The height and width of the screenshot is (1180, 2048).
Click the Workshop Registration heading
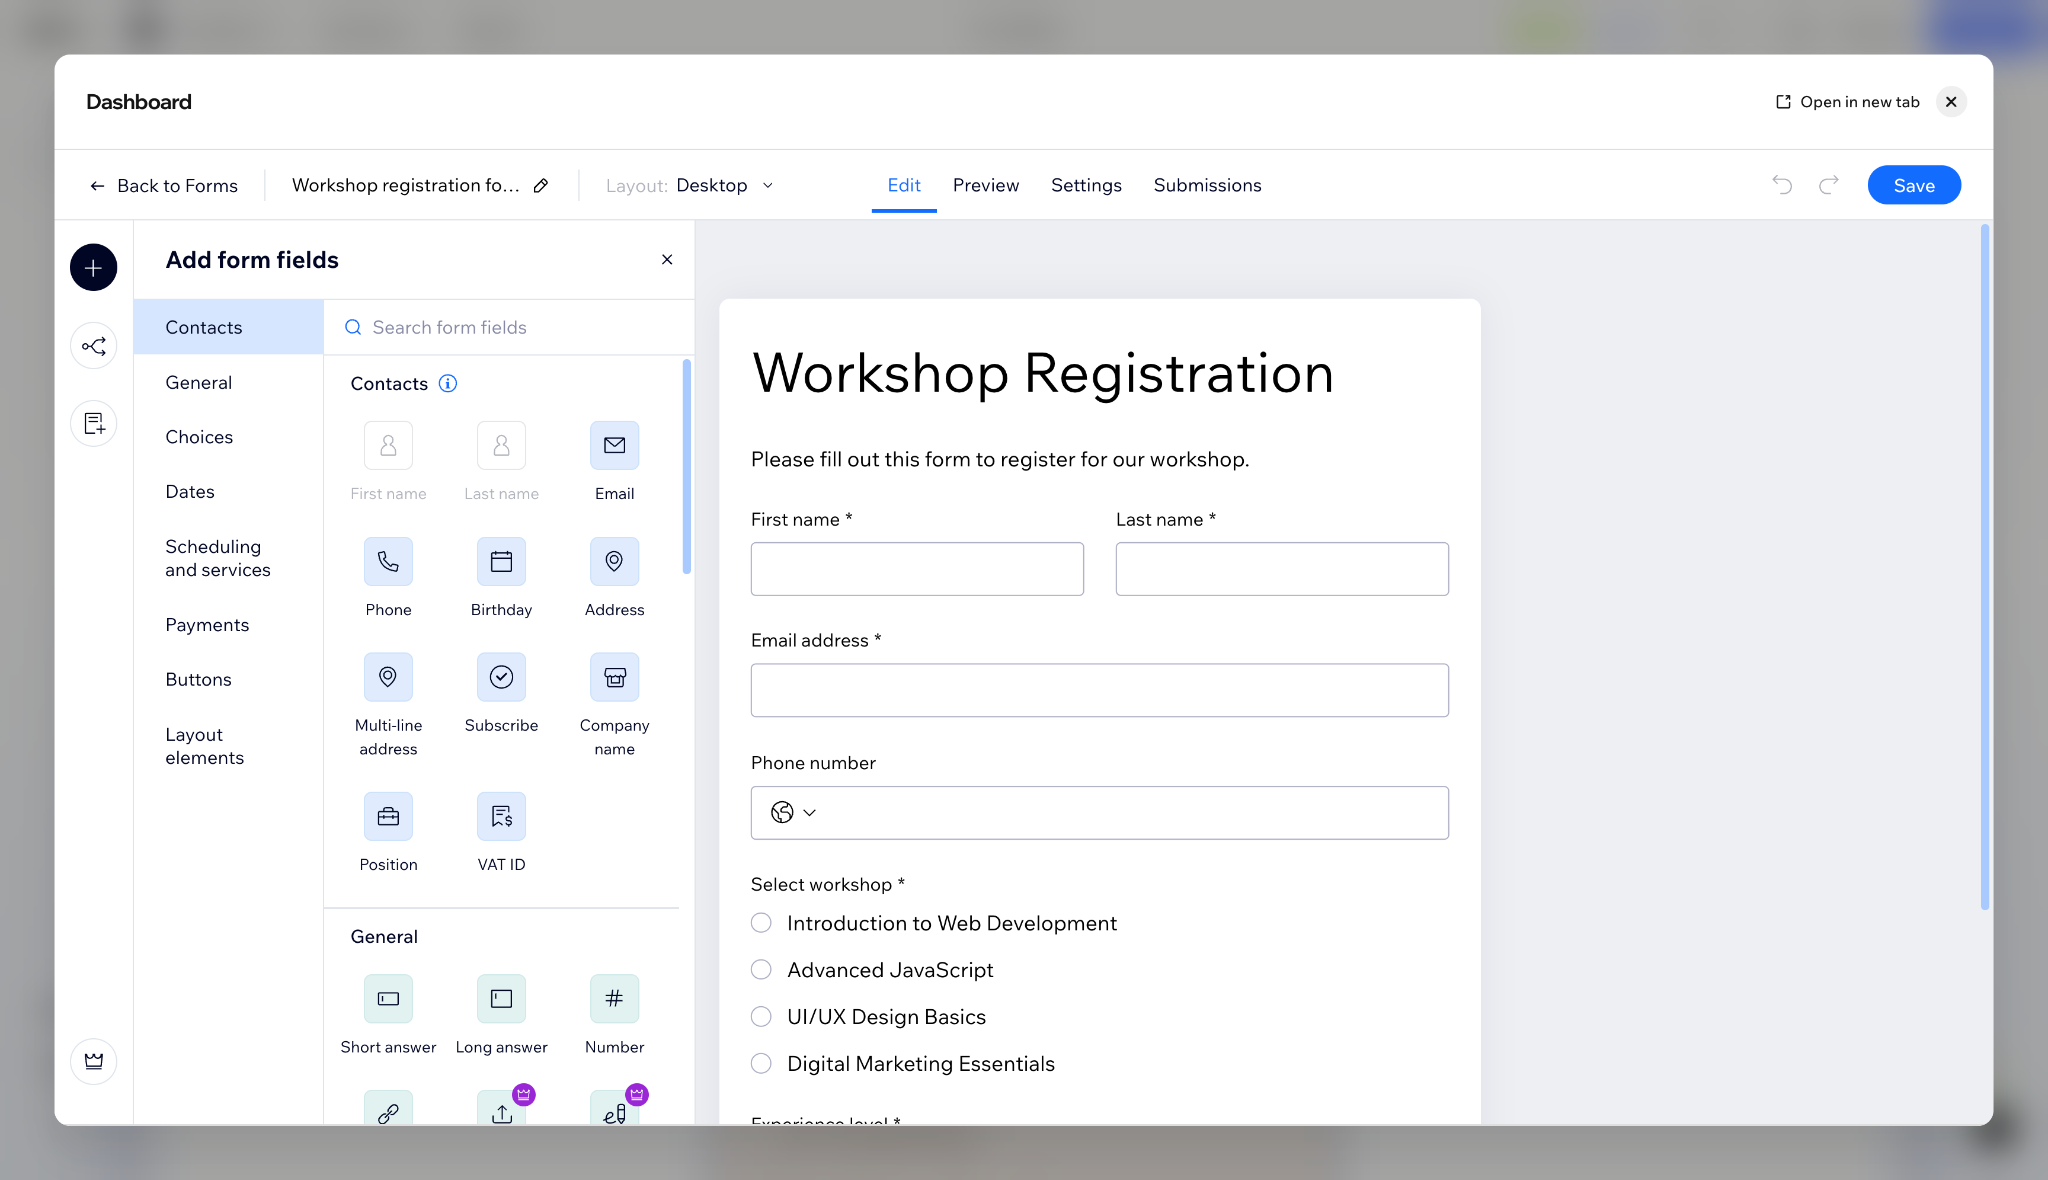click(1043, 374)
